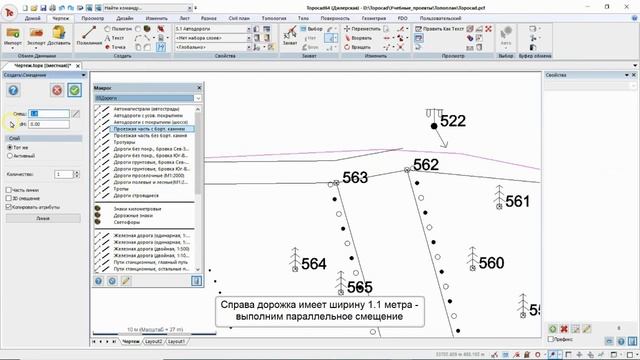The width and height of the screenshot is (640, 360).
Task: Enable the Часть линии checkbox
Action: (x=9, y=190)
